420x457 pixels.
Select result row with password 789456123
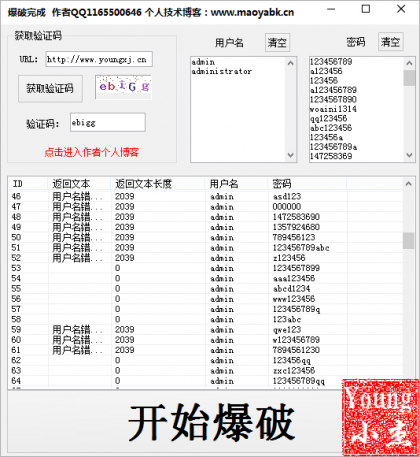coord(205,237)
